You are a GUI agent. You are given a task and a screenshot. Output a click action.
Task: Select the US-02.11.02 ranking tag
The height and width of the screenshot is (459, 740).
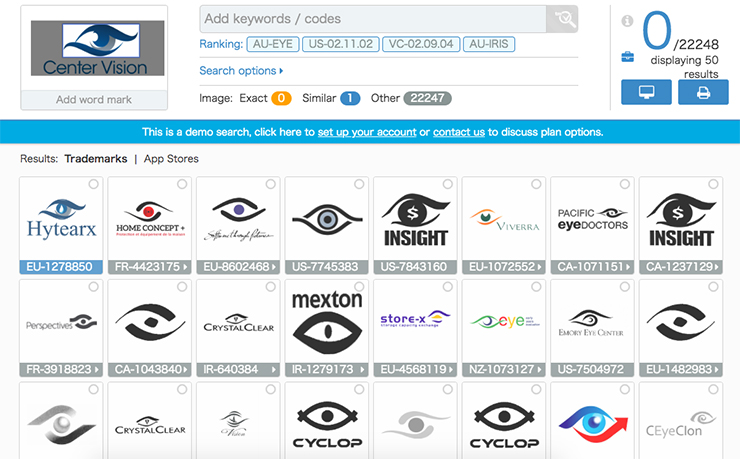click(x=341, y=44)
